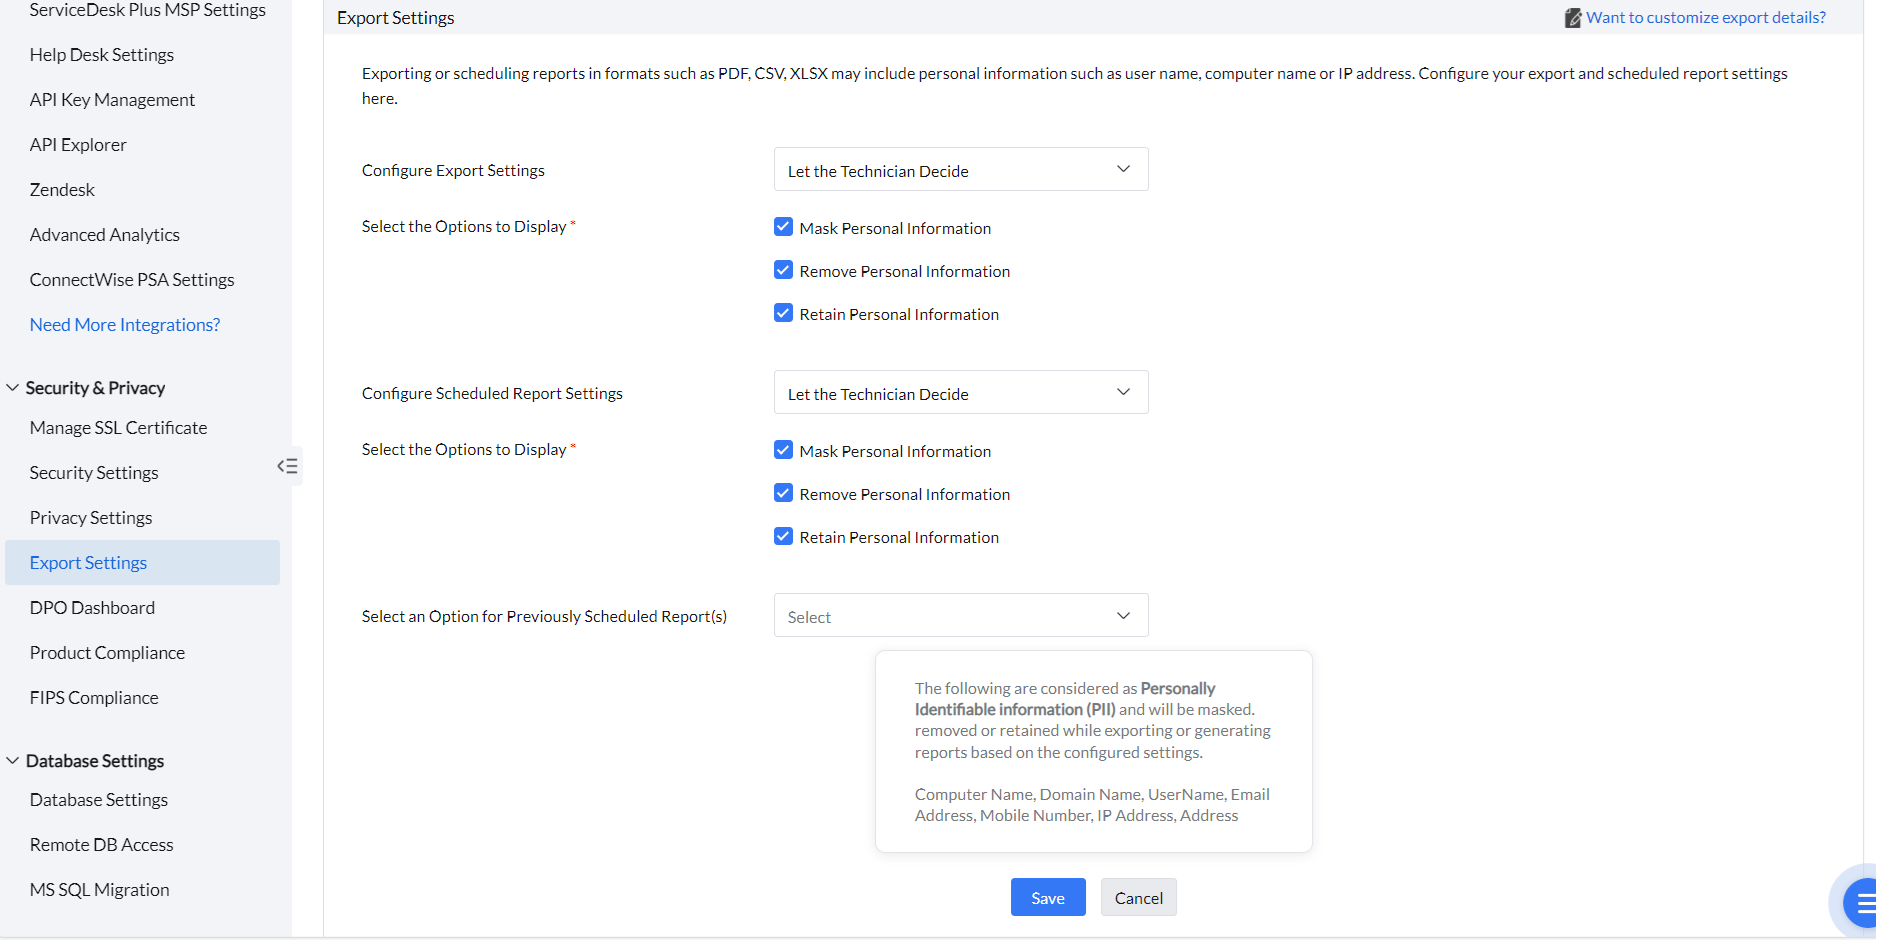The width and height of the screenshot is (1877, 940).
Task: Uncheck Remove Personal Information under export settings
Action: point(783,270)
